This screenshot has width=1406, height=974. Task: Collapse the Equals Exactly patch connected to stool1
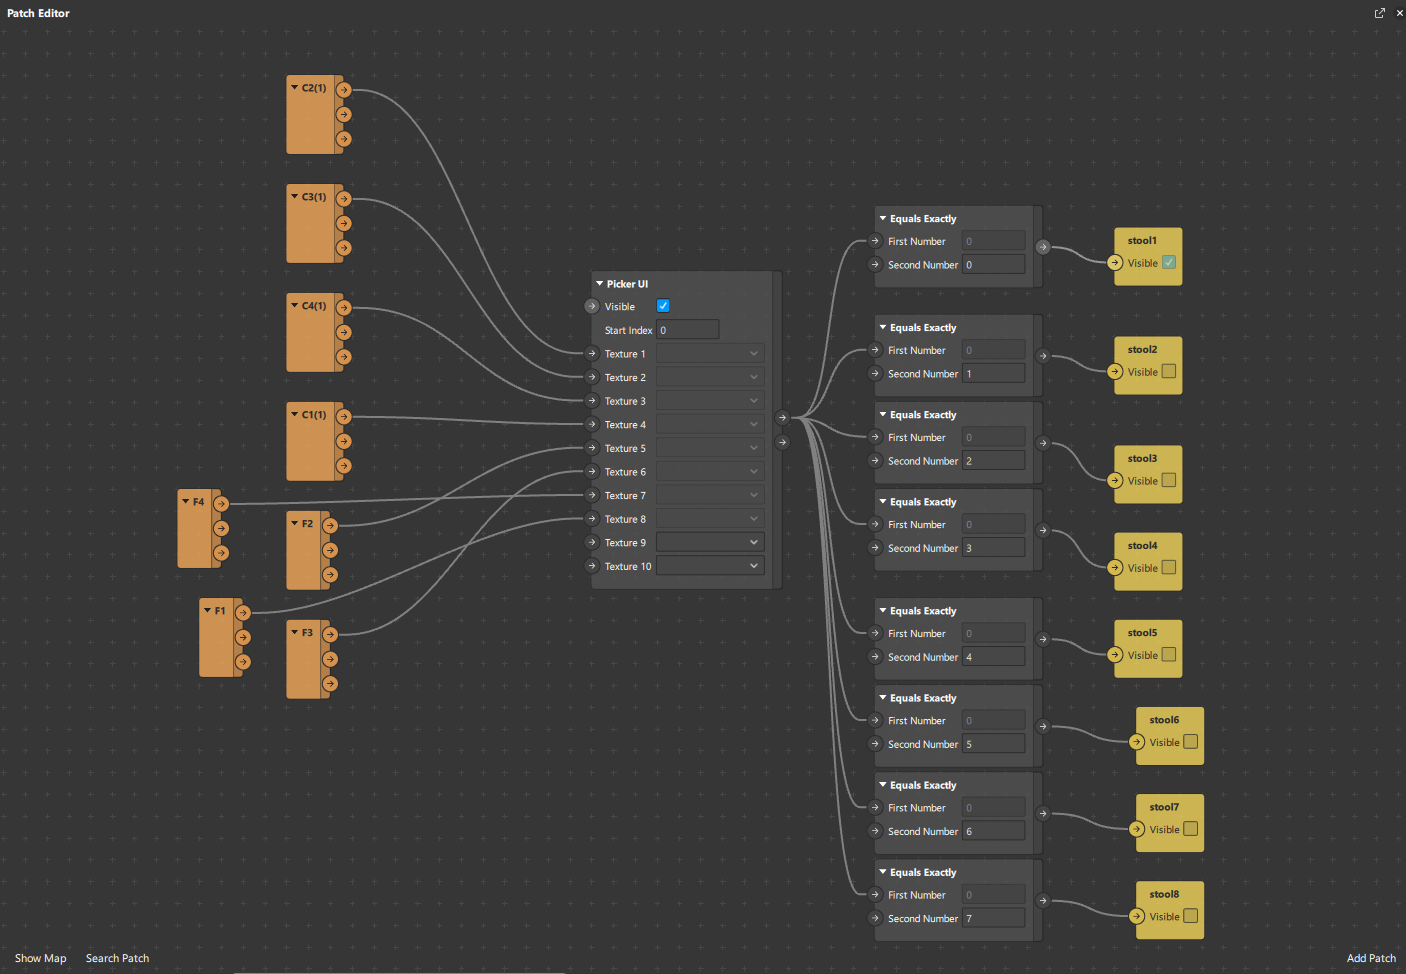[x=883, y=218]
